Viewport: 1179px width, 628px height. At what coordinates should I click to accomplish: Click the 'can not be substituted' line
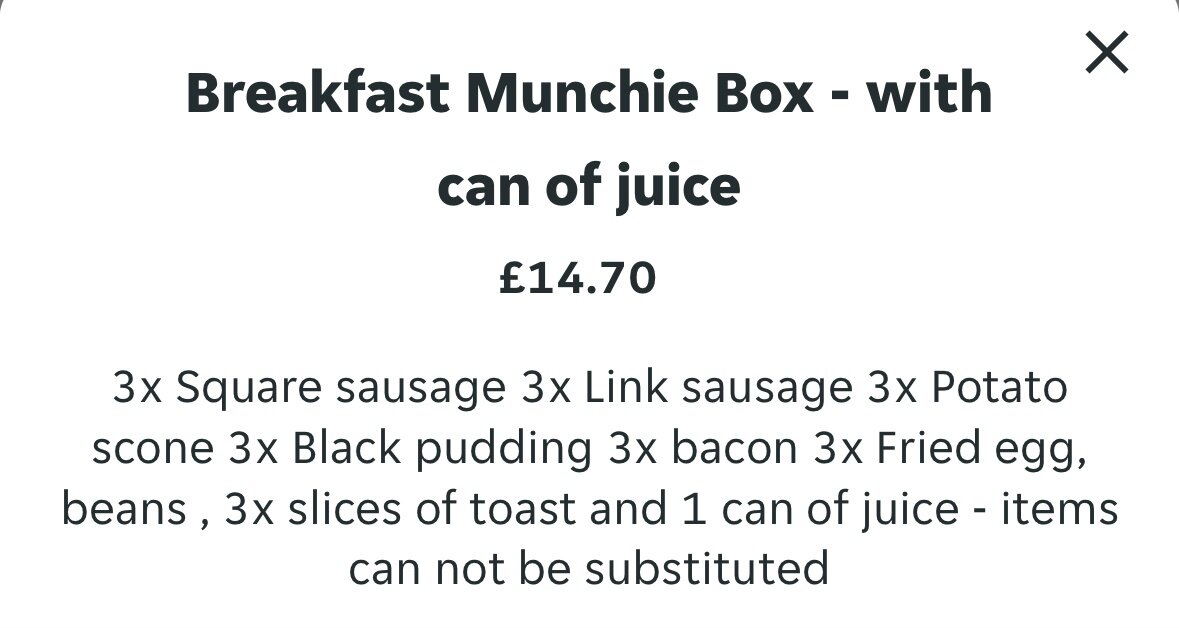tap(589, 569)
